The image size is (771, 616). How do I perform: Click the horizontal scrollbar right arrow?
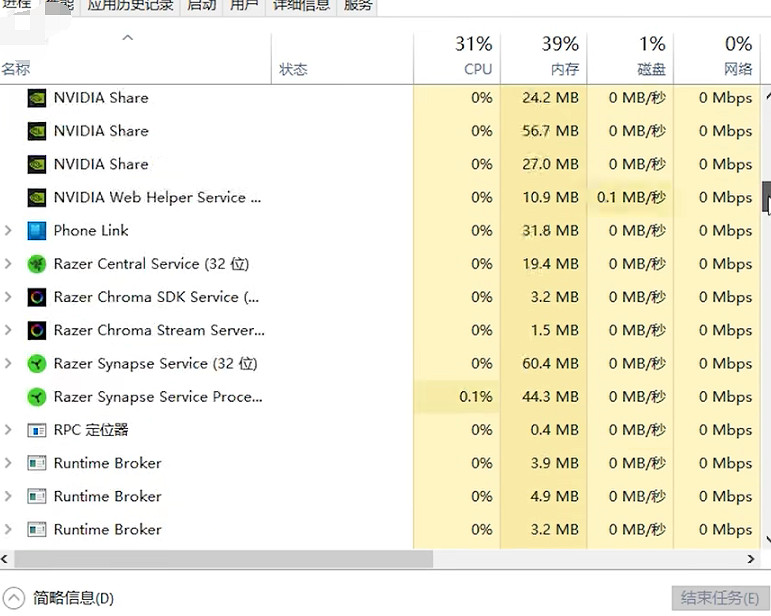pos(752,559)
